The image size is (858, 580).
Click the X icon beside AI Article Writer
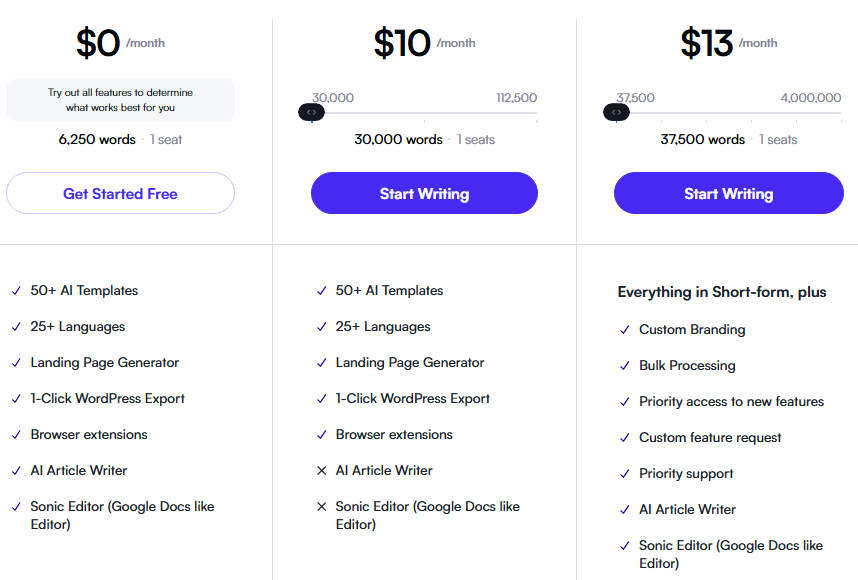click(x=322, y=471)
